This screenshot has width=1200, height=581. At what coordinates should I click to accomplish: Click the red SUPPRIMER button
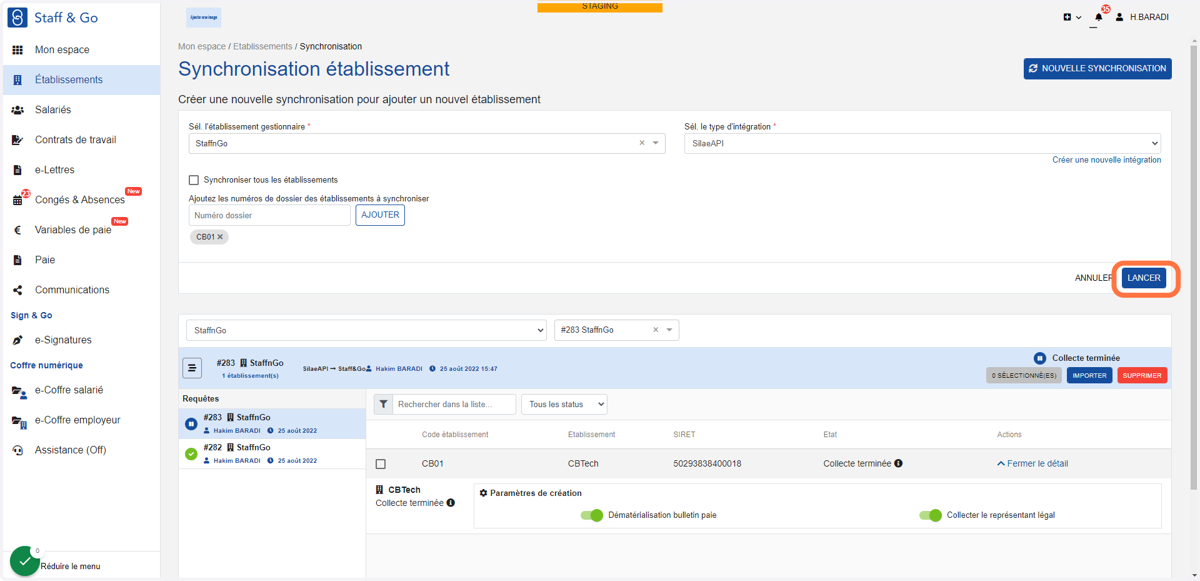tap(1142, 375)
